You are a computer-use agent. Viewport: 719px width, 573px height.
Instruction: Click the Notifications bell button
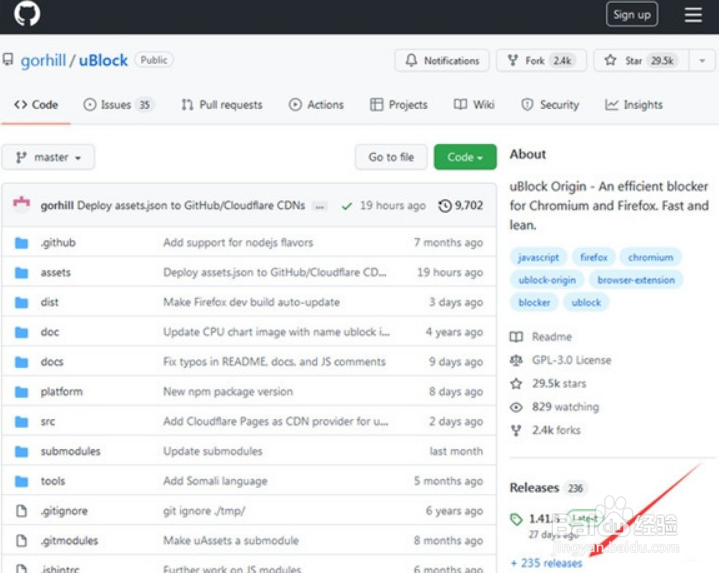[442, 61]
